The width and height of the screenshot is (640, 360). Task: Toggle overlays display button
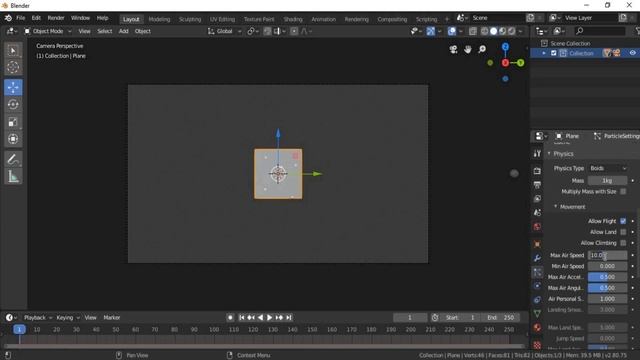point(451,31)
